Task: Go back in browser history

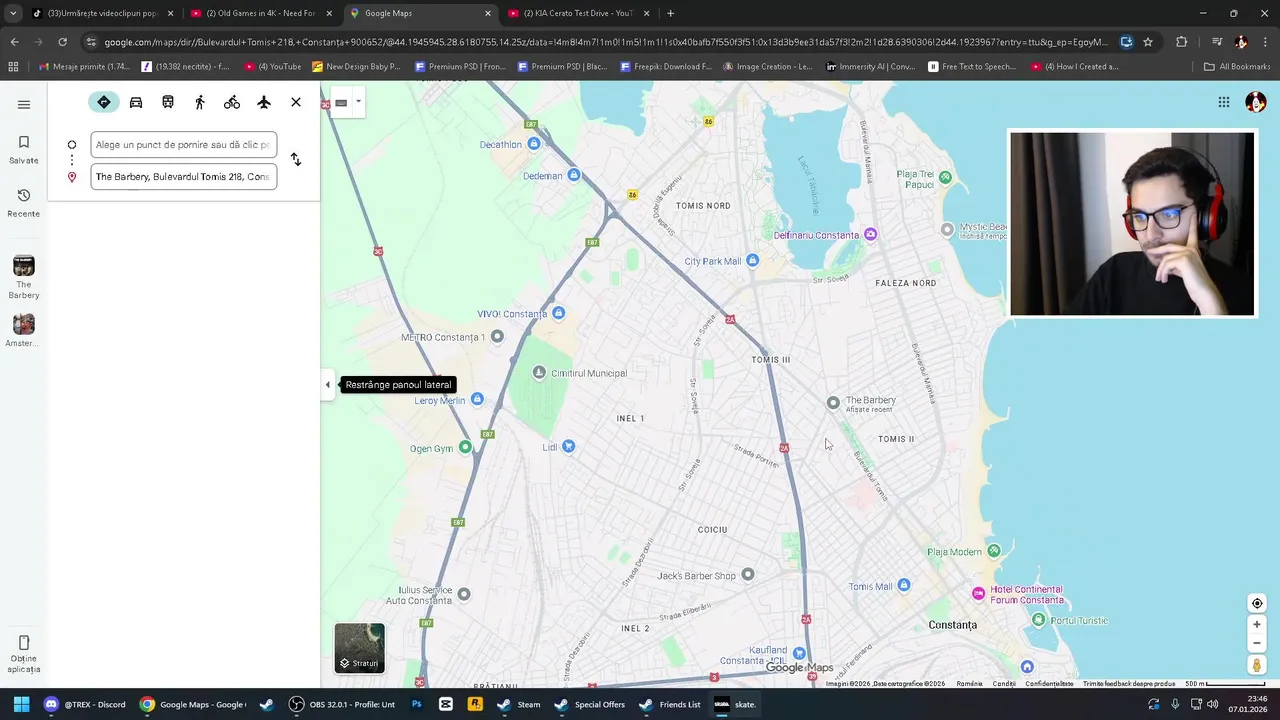Action: pyautogui.click(x=14, y=42)
